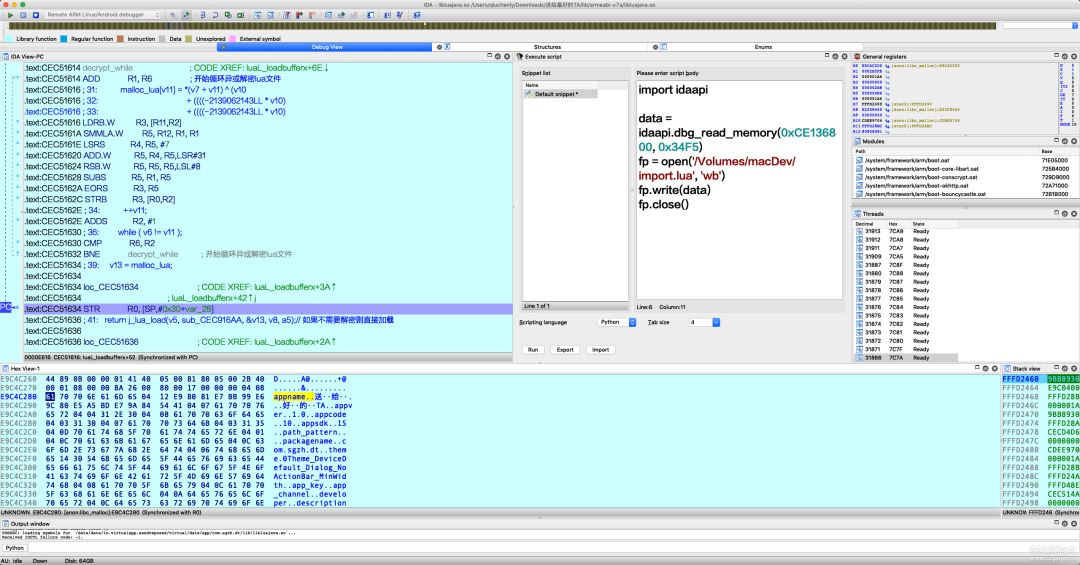The image size is (1080, 565).
Task: Click the Terminate process stop icon
Action: click(37, 15)
